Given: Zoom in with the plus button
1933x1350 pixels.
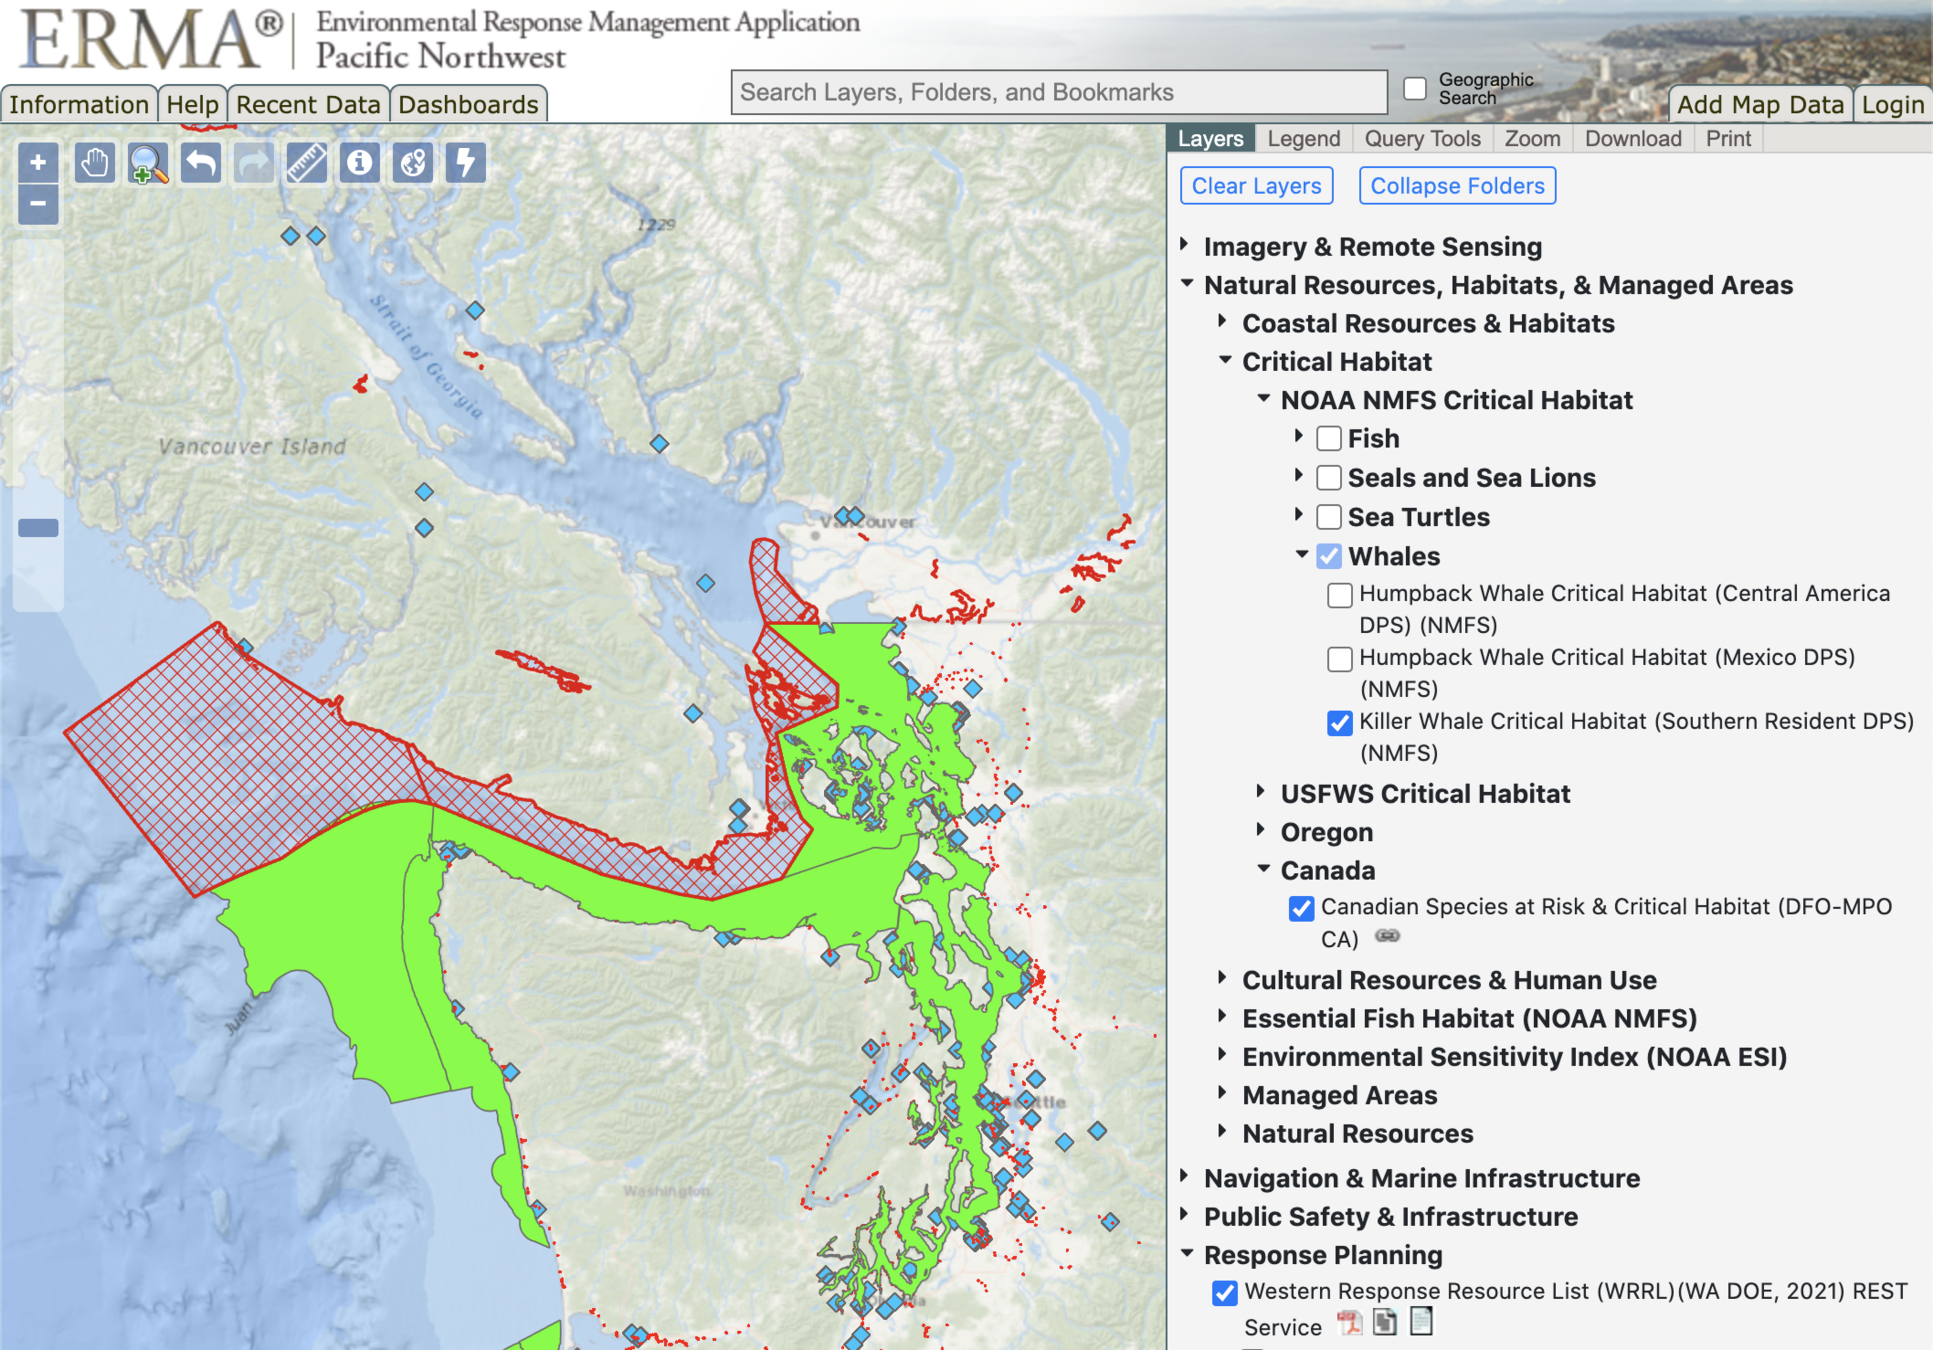Looking at the screenshot, I should [x=38, y=163].
